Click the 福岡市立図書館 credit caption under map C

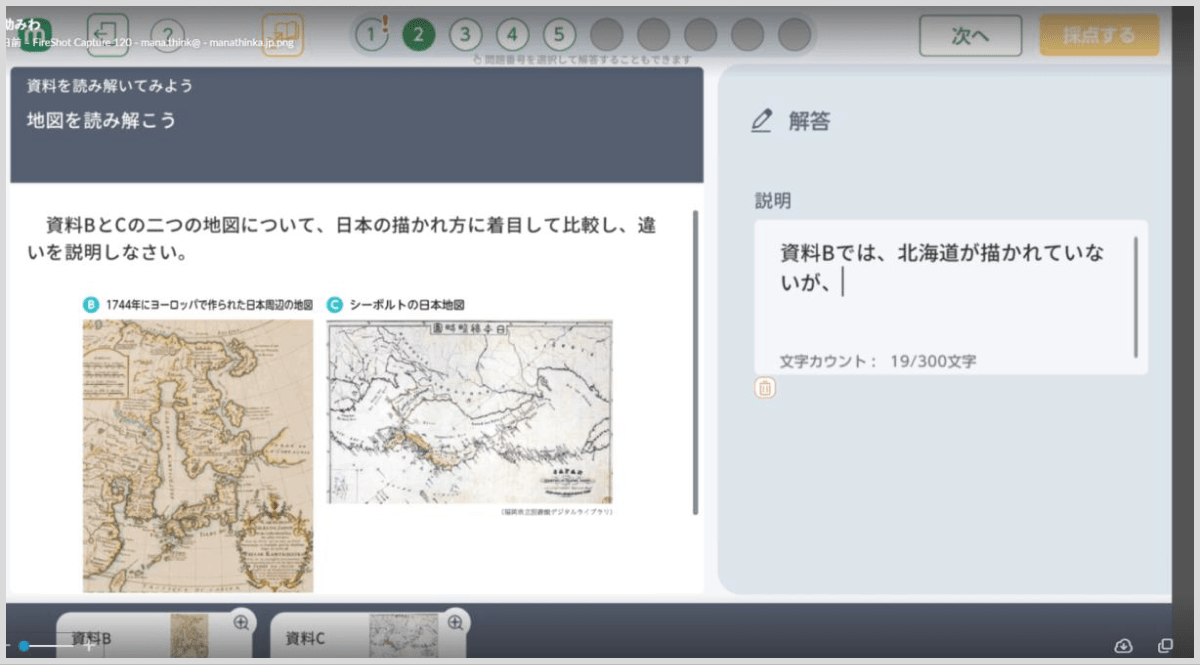[558, 512]
